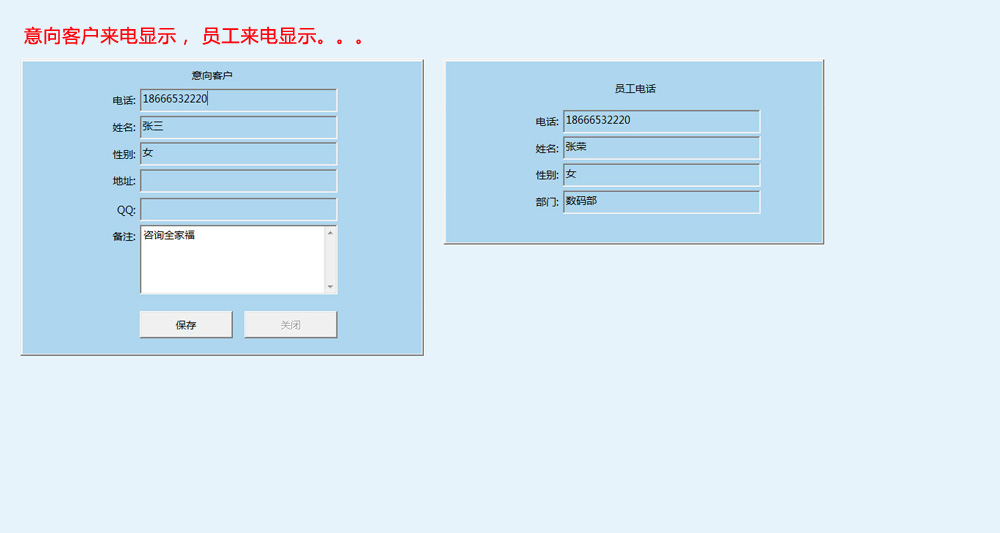The image size is (1000, 533).
Task: Select the 姓名 field containing 张三
Action: pyautogui.click(x=238, y=127)
